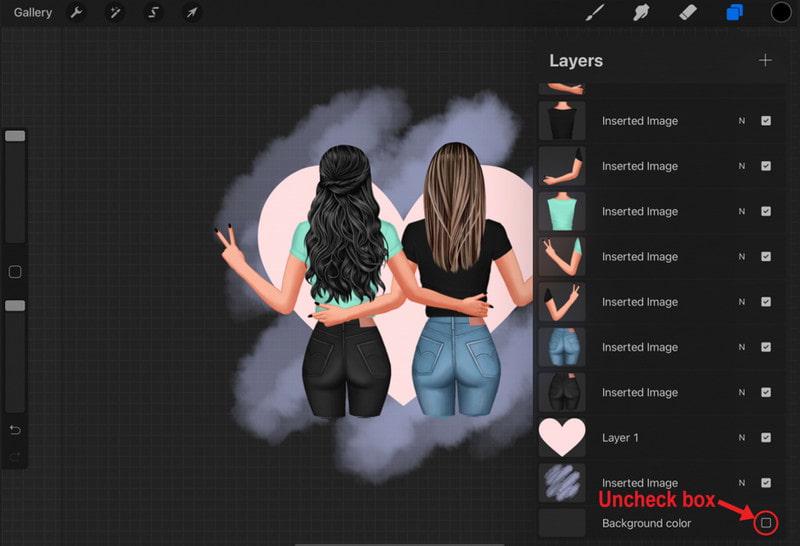The width and height of the screenshot is (800, 546).
Task: Open blend mode N of teal top layer
Action: (742, 211)
